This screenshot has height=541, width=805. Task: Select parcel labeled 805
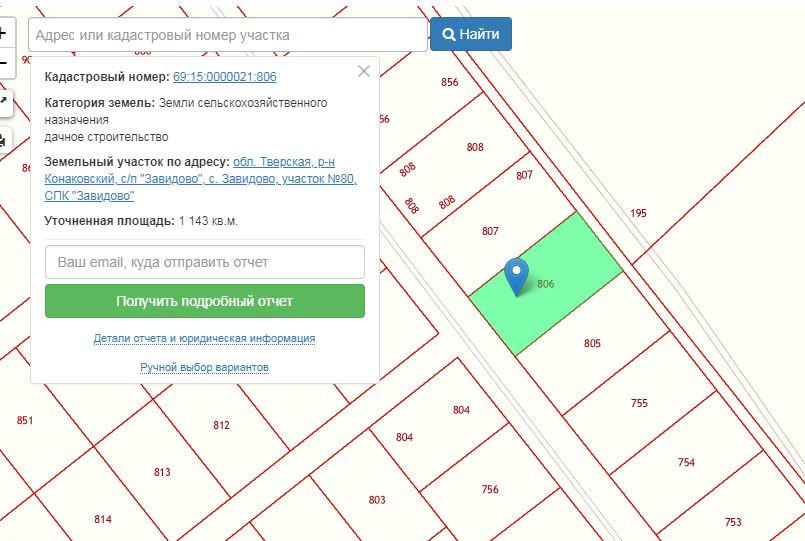click(592, 343)
